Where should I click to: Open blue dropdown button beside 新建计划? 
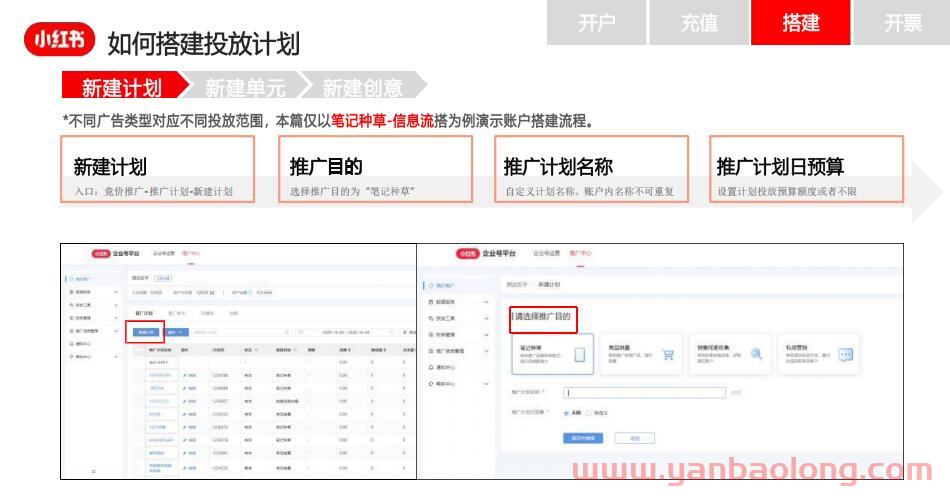point(177,332)
